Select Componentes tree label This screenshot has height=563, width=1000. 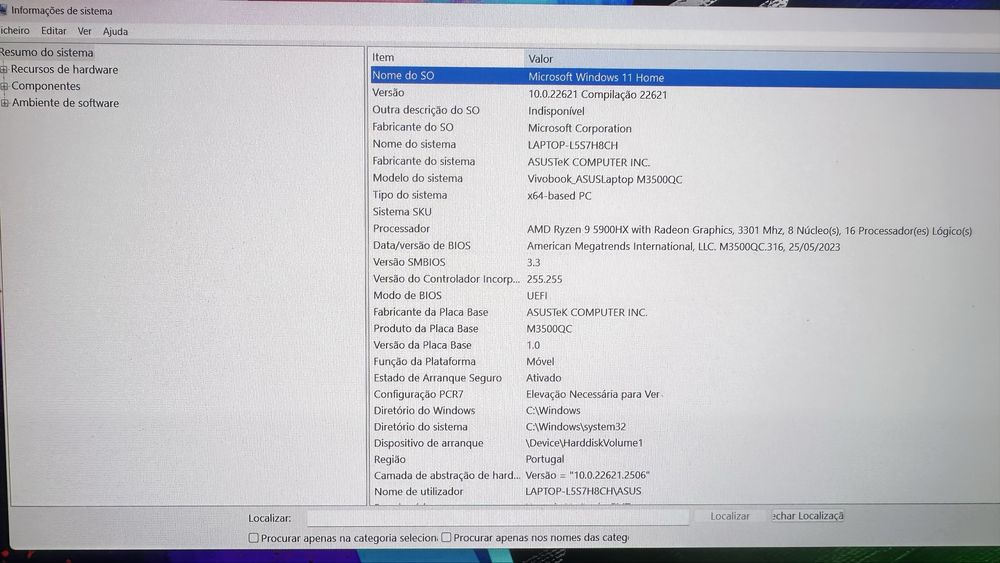(46, 86)
